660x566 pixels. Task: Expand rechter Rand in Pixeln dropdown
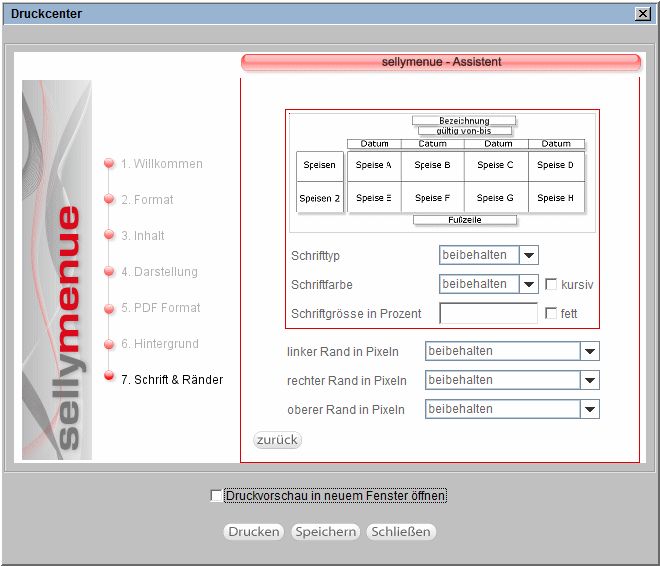590,381
